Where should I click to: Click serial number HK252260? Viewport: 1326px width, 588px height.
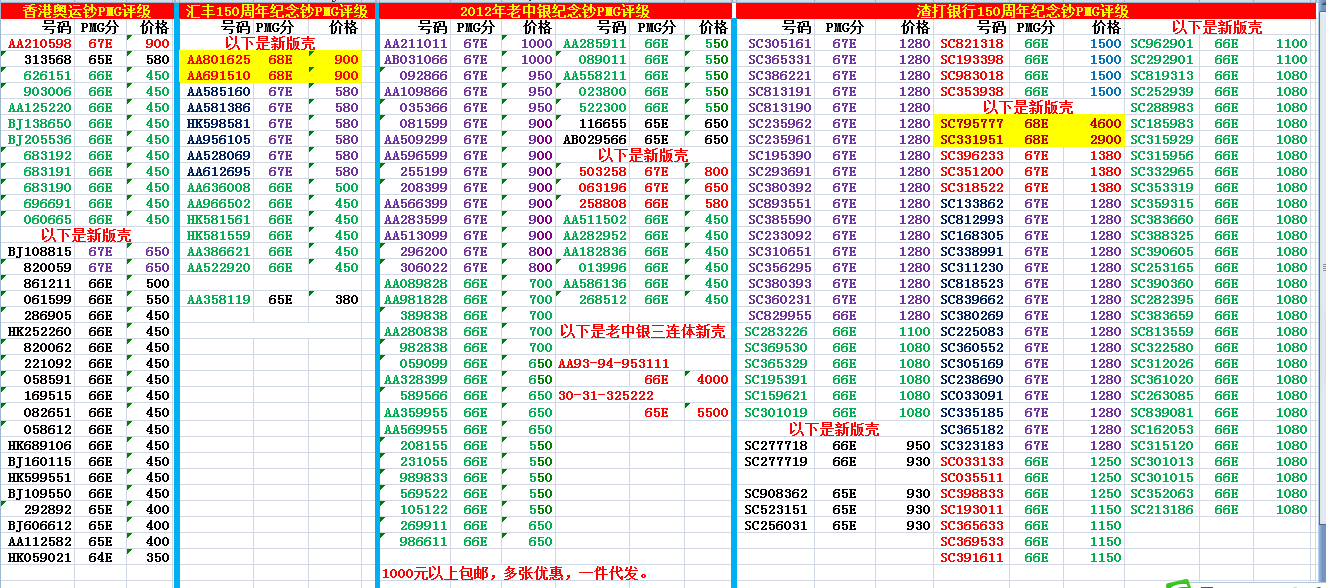coord(40,332)
